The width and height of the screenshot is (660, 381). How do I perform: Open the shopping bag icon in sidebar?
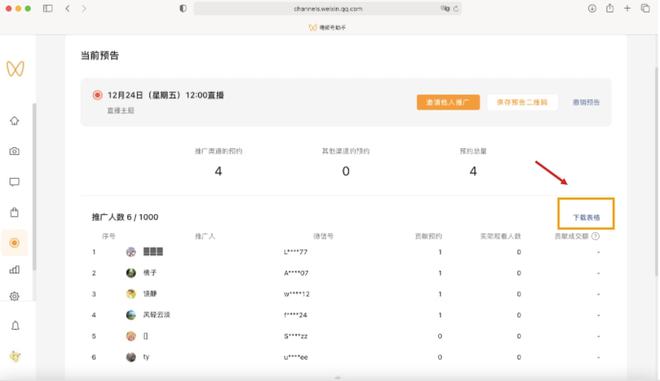pos(14,212)
